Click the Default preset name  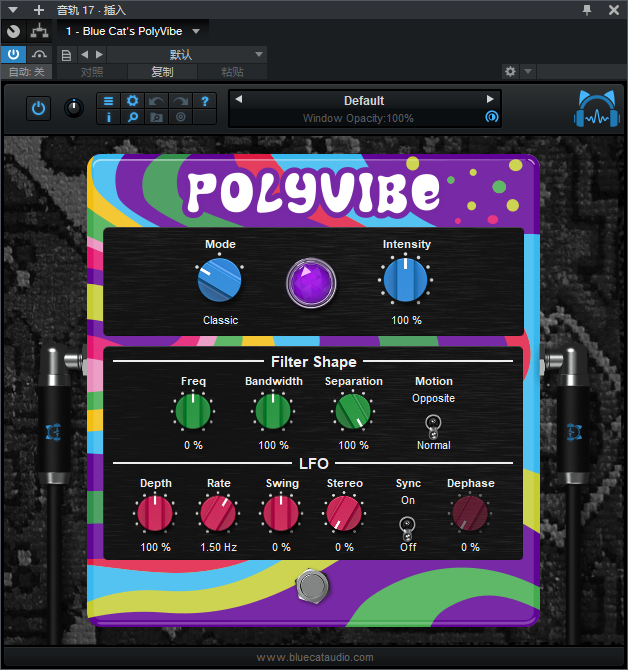click(364, 101)
